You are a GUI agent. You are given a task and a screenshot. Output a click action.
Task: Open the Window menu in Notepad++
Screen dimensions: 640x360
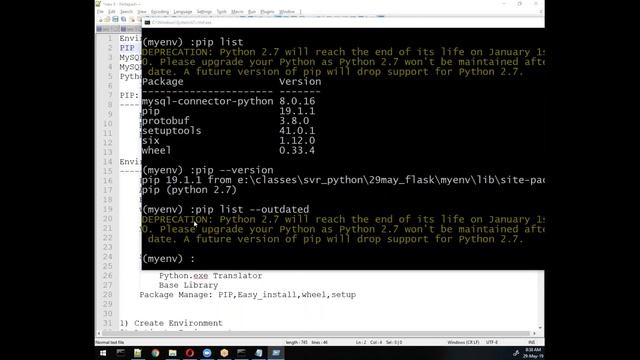tap(287, 12)
